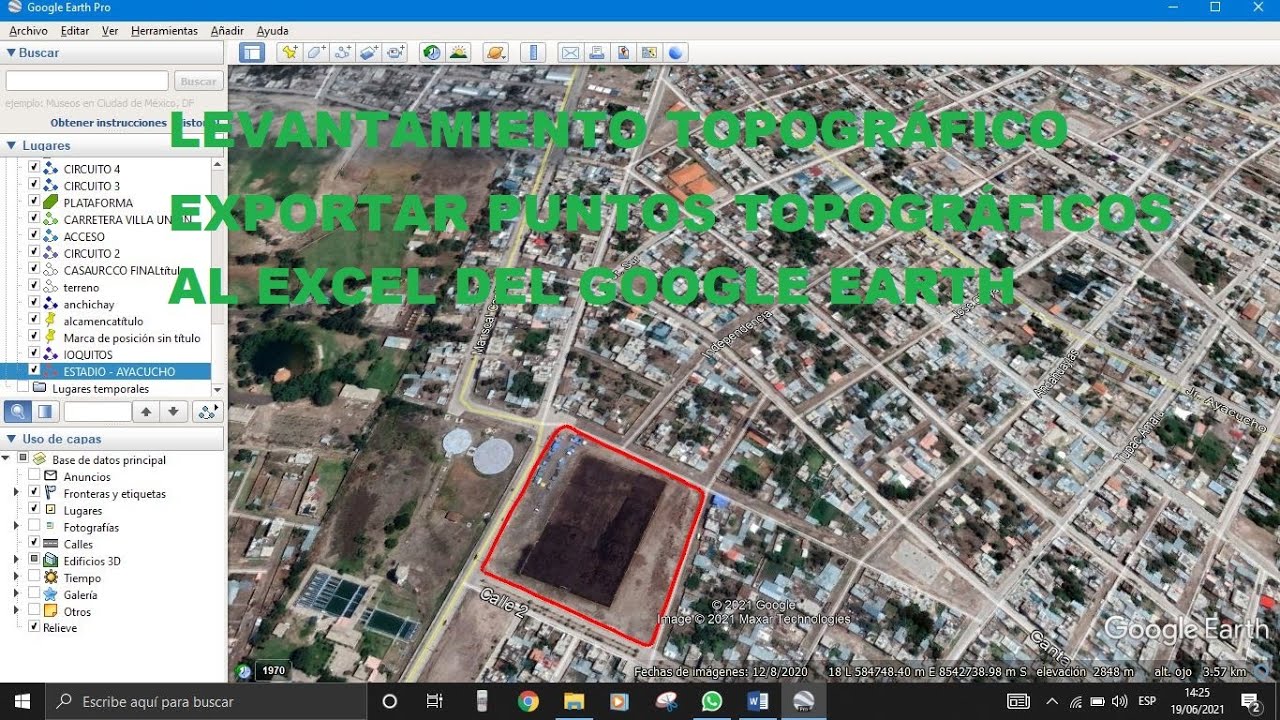Open the Ver menu
This screenshot has width=1280, height=720.
[110, 31]
